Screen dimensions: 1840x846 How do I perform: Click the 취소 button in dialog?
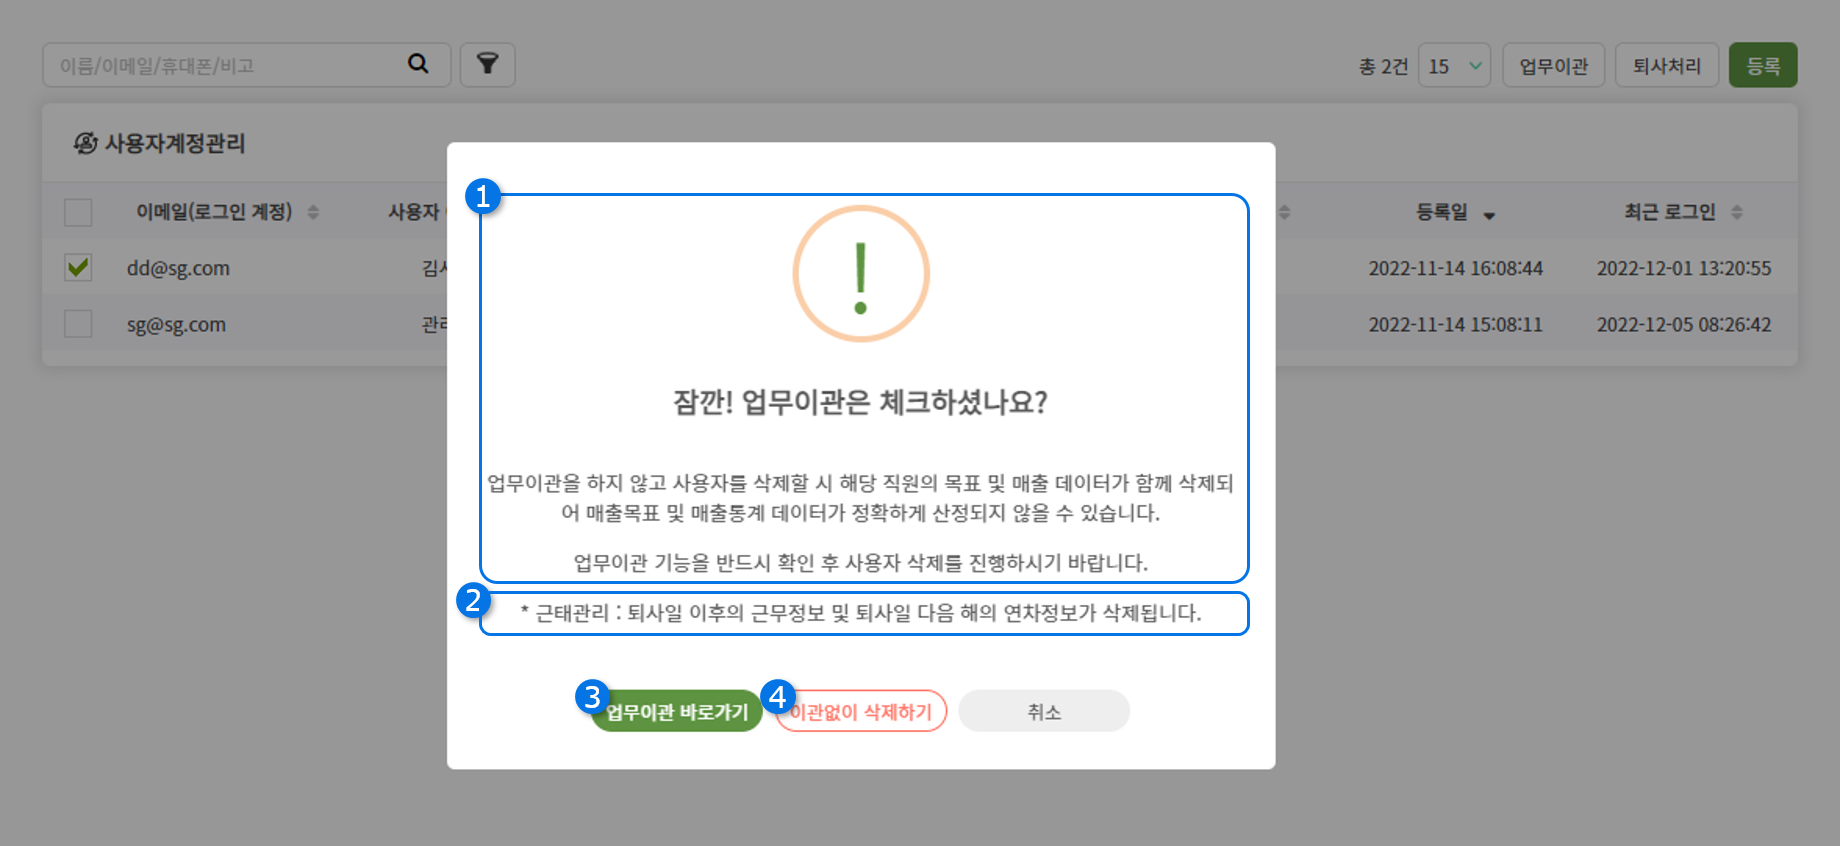pos(1044,711)
